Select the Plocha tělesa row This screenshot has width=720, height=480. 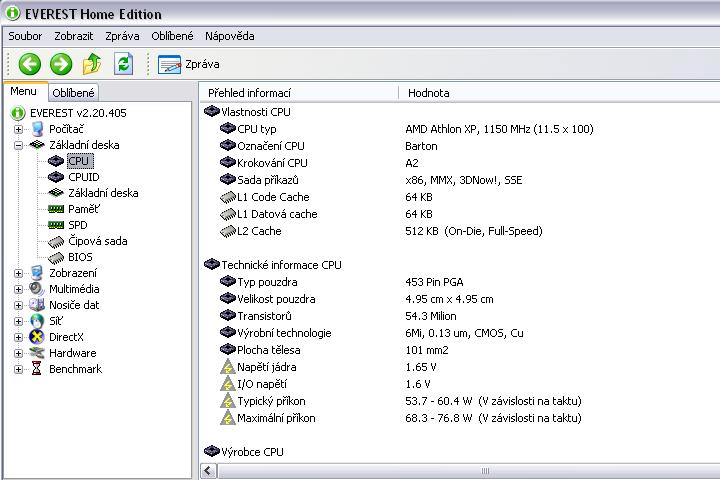[334, 350]
